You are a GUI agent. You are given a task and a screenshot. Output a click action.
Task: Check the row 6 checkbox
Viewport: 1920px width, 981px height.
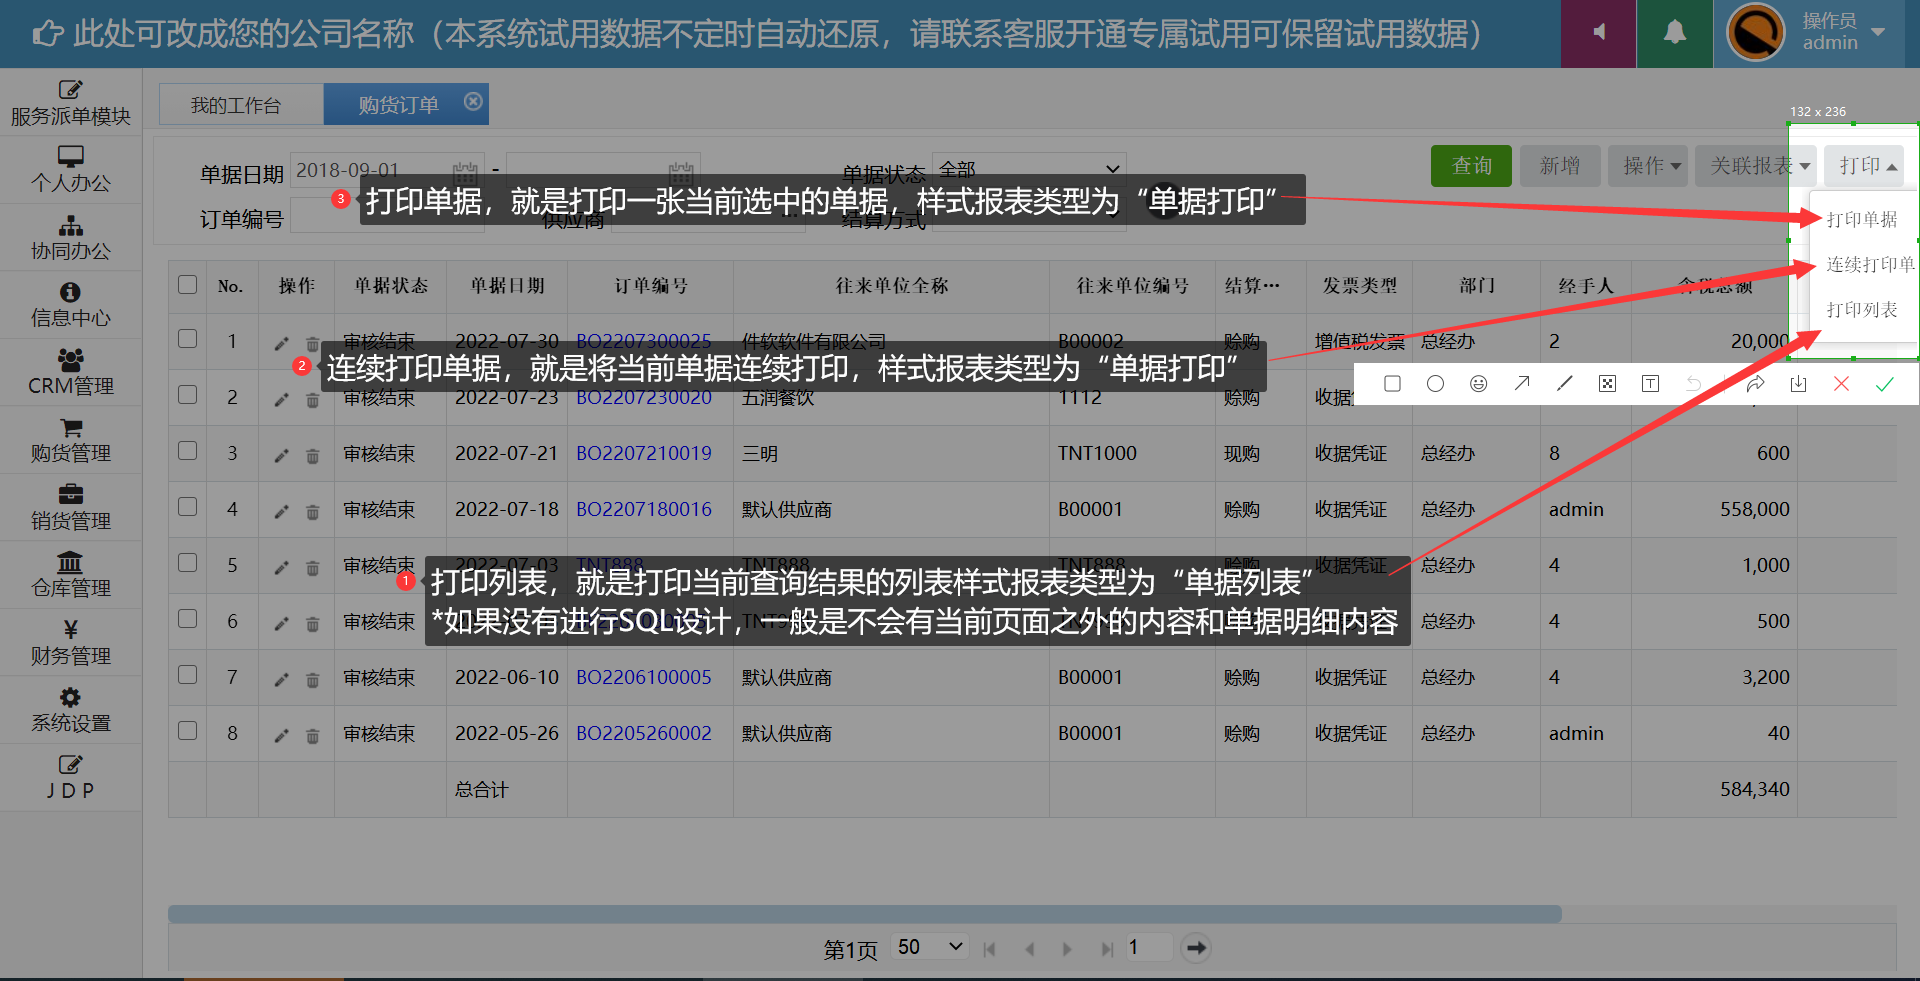[x=187, y=618]
